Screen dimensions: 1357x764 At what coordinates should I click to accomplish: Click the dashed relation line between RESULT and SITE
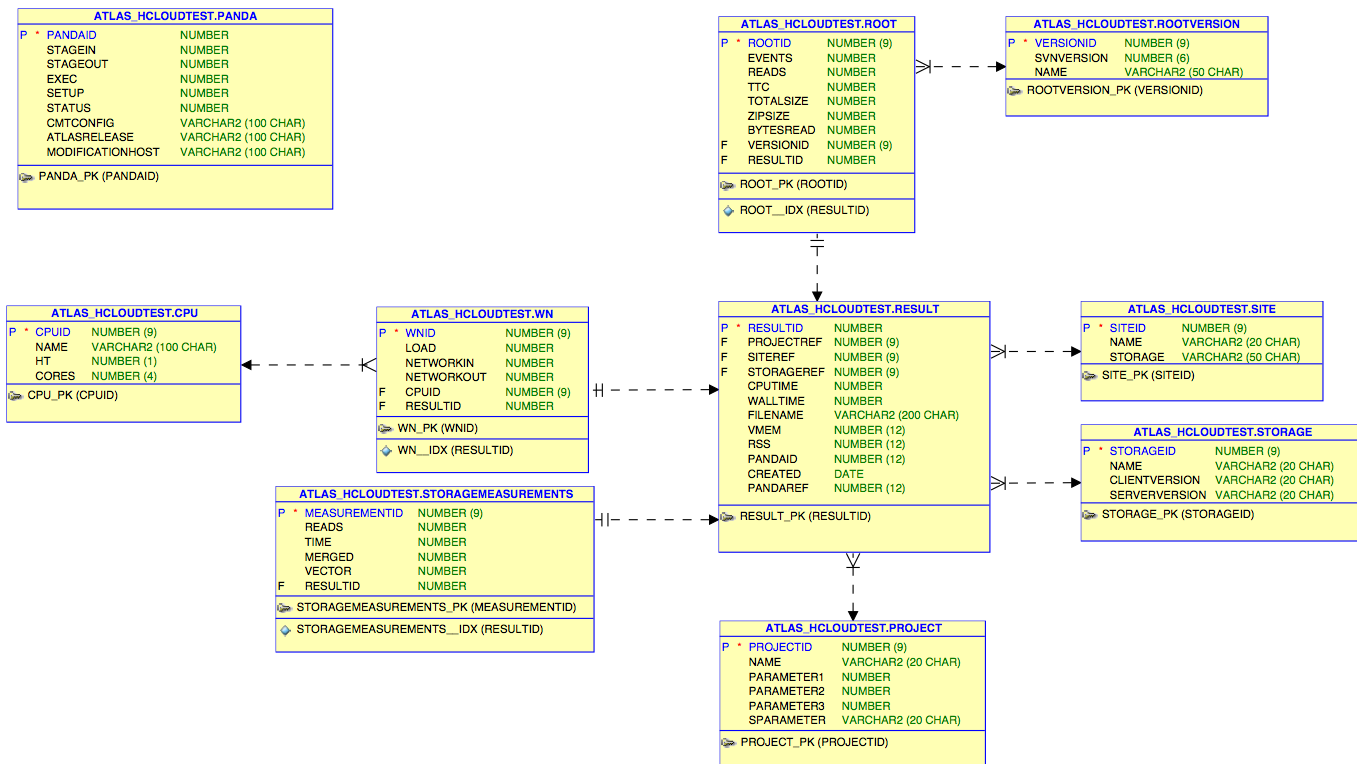(1036, 352)
